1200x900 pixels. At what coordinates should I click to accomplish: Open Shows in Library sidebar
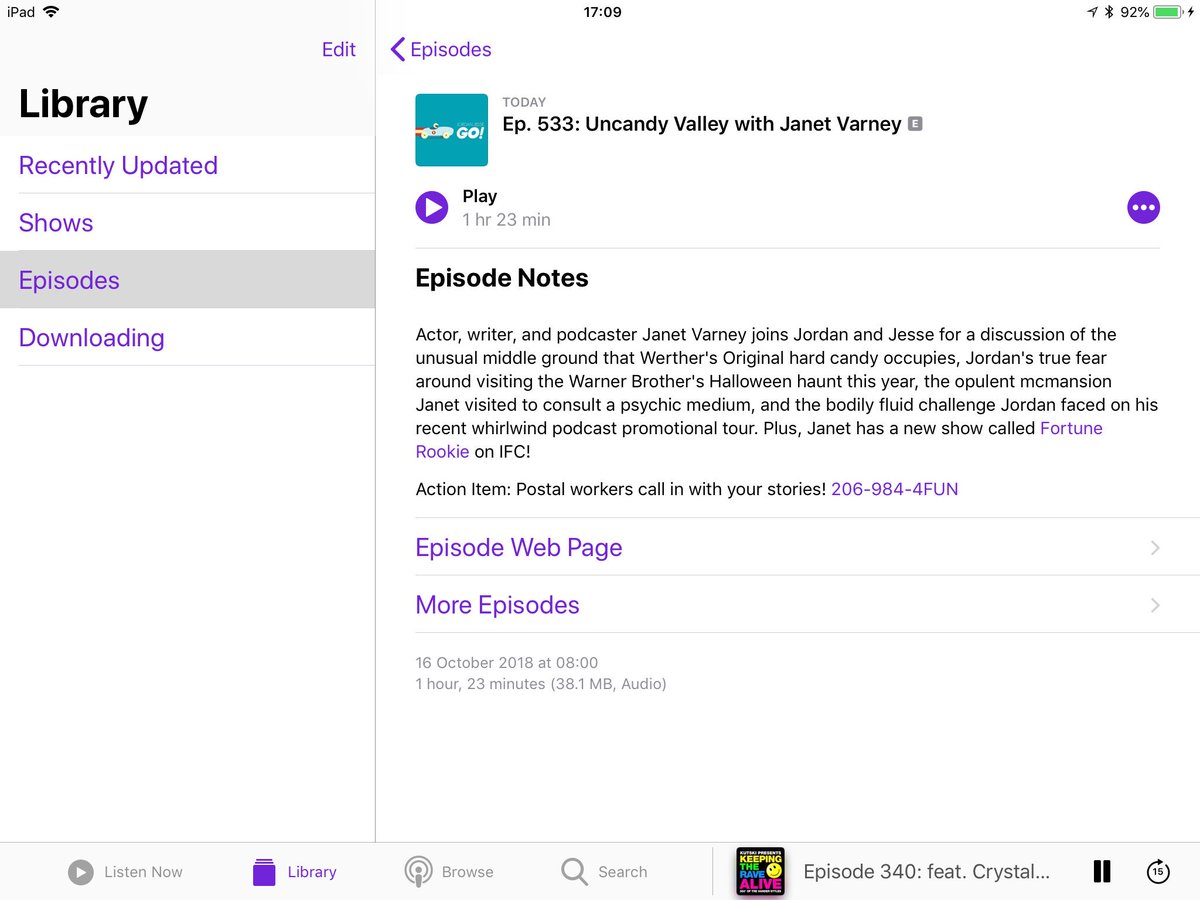[187, 222]
